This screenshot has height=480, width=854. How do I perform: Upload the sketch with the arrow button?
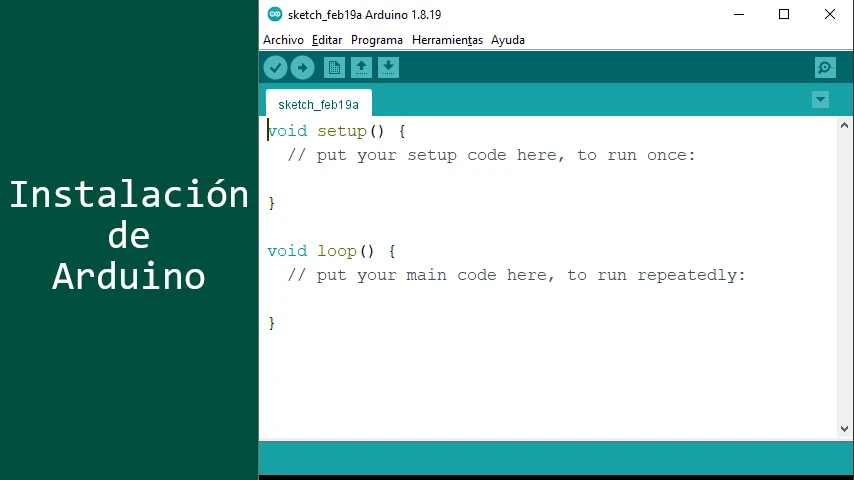pyautogui.click(x=302, y=68)
